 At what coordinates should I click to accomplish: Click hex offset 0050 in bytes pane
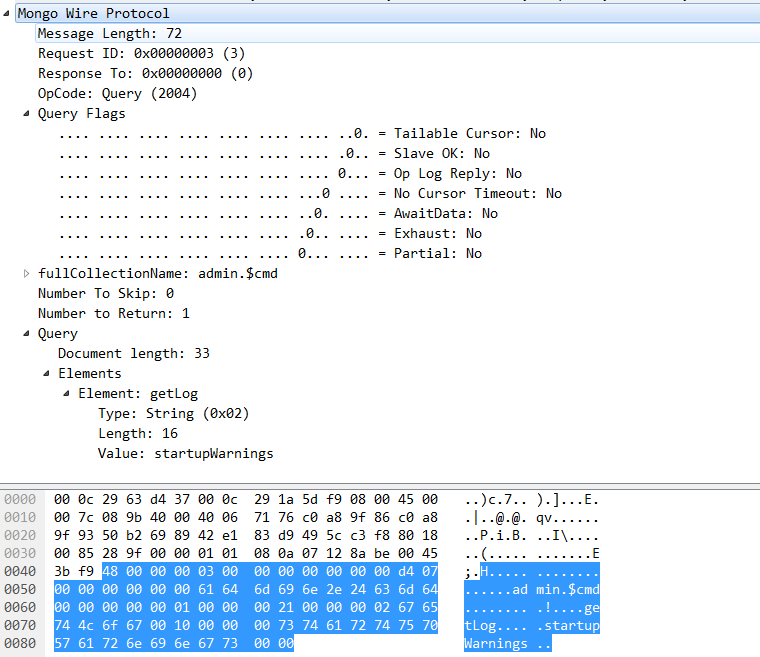click(x=20, y=589)
